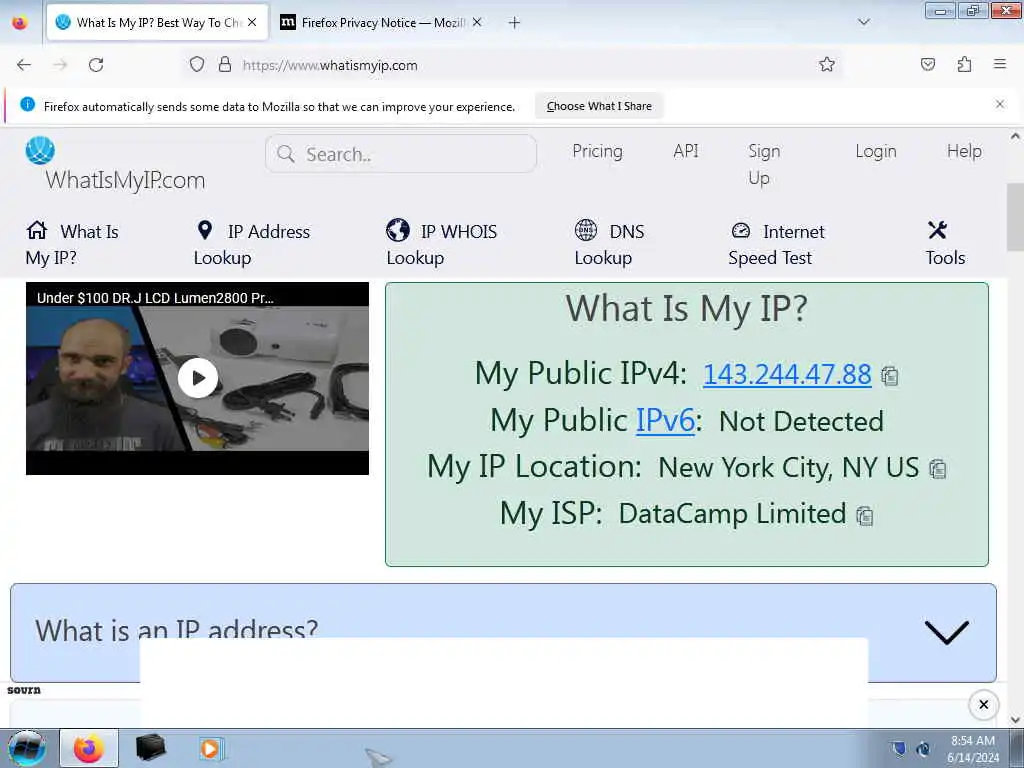
Task: Open the Save to Pocket icon
Action: [x=928, y=64]
